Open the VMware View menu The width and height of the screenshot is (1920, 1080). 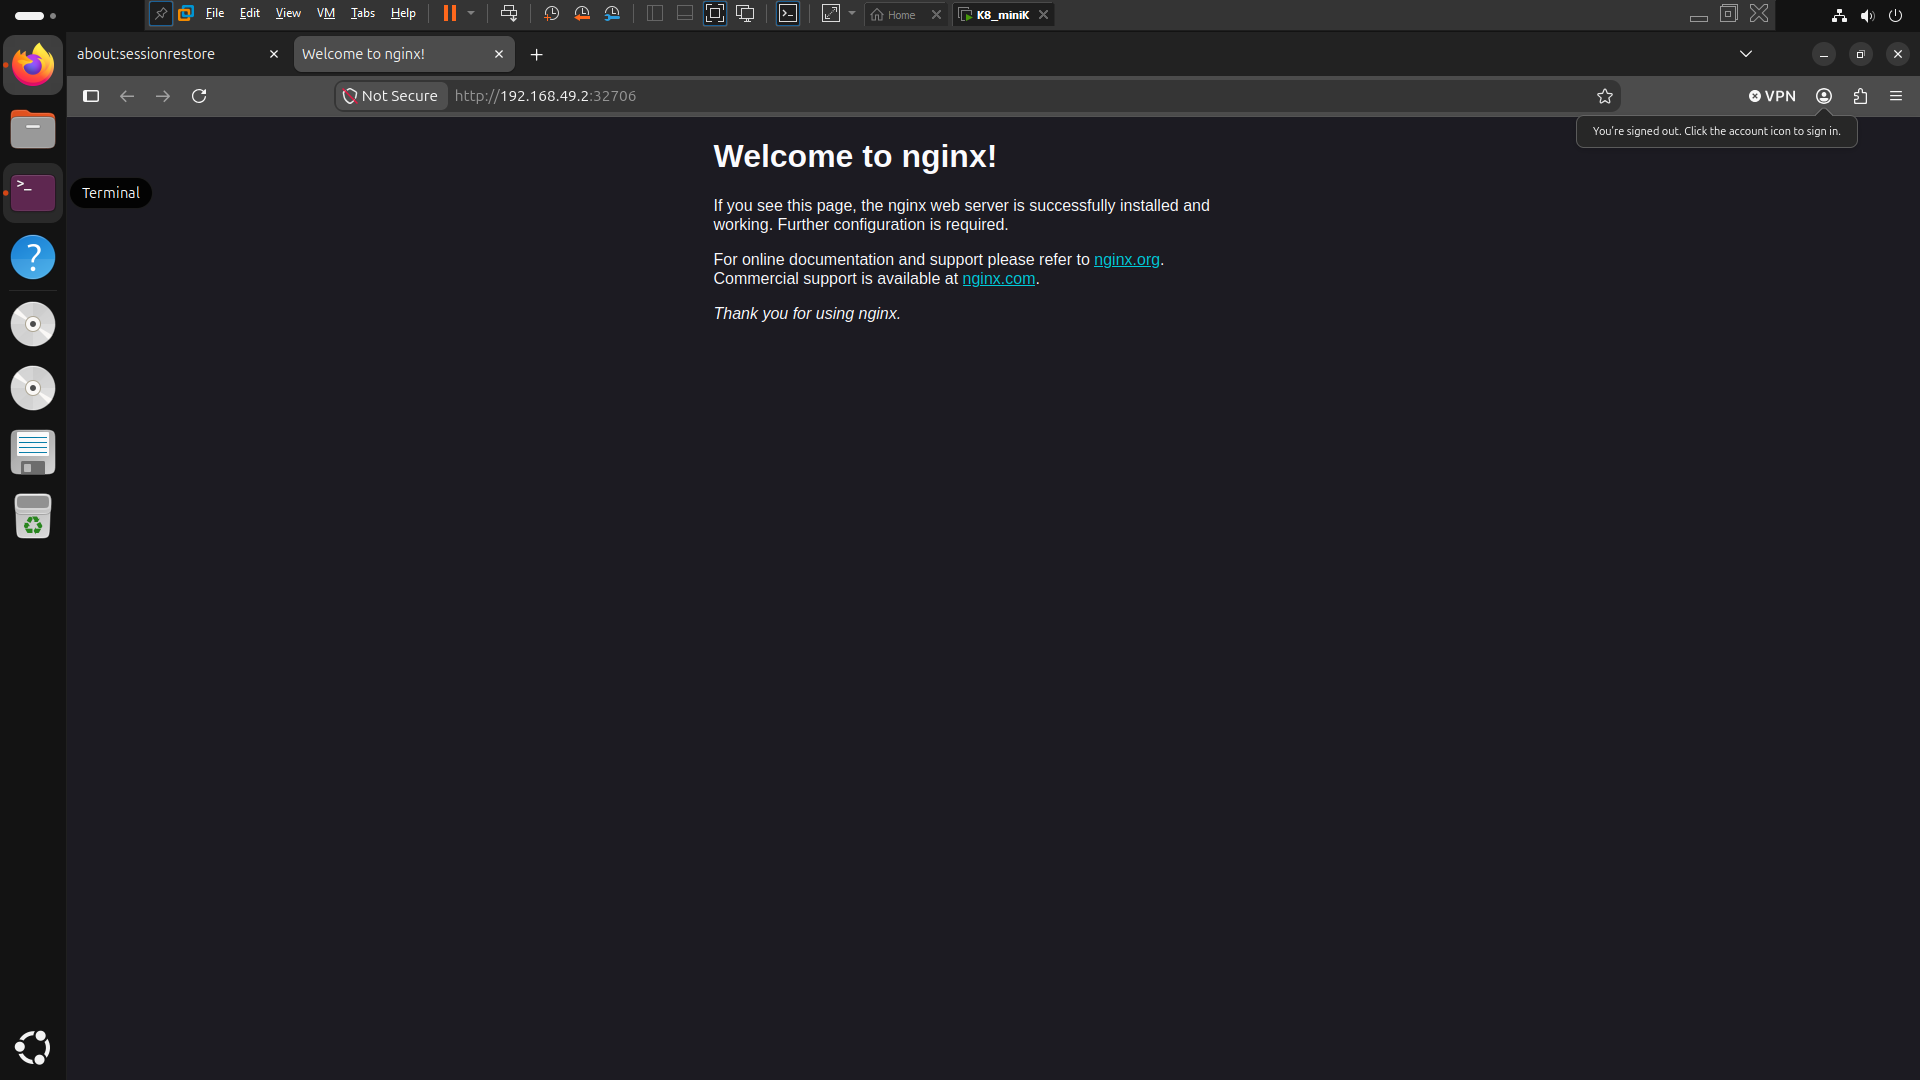288,14
